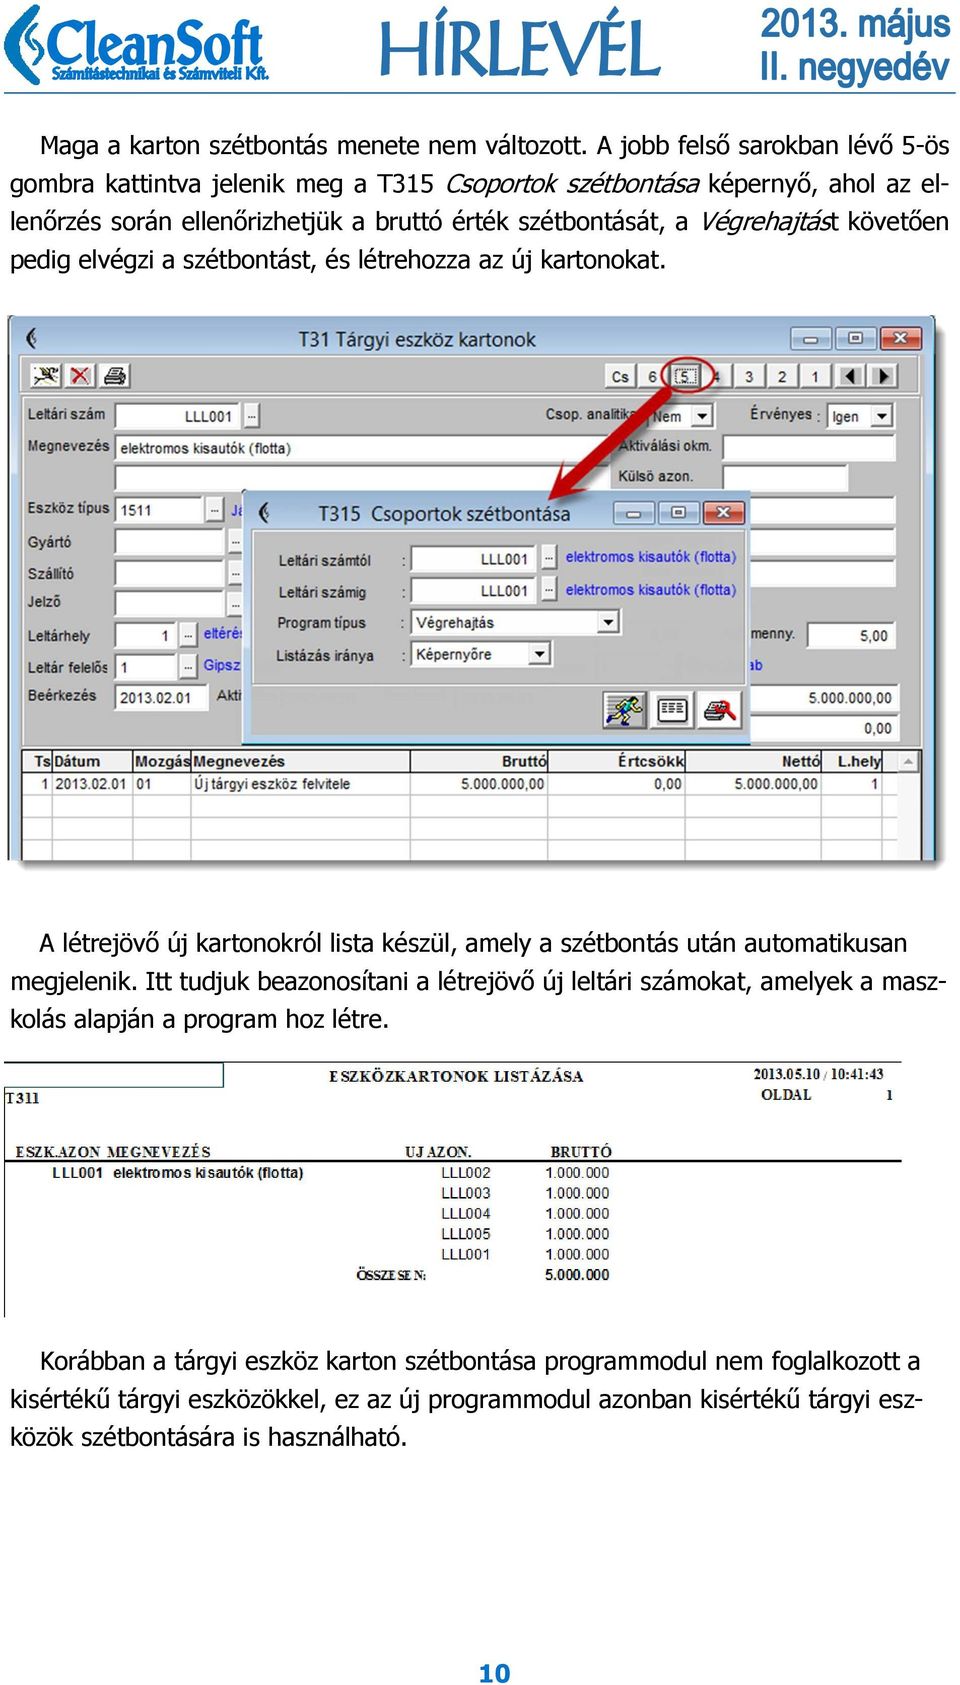Click LLL005 in the report list
This screenshot has height=1685, width=960.
click(x=466, y=1234)
